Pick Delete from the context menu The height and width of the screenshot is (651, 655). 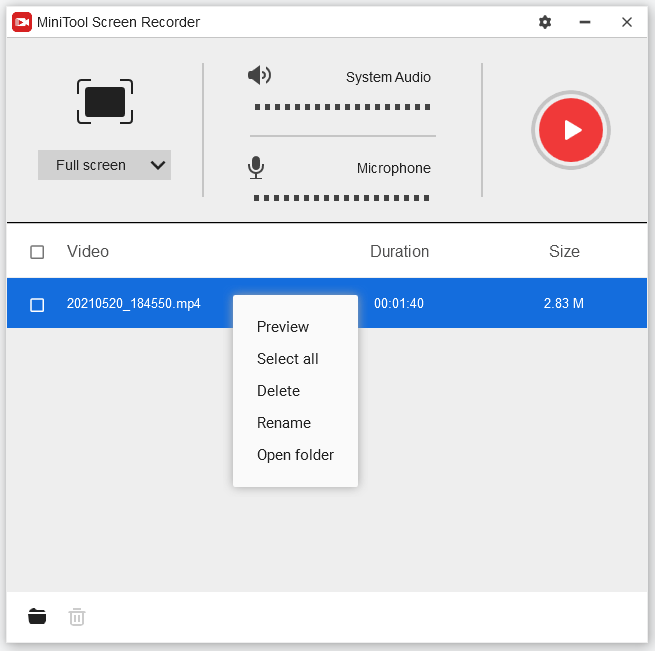point(279,391)
